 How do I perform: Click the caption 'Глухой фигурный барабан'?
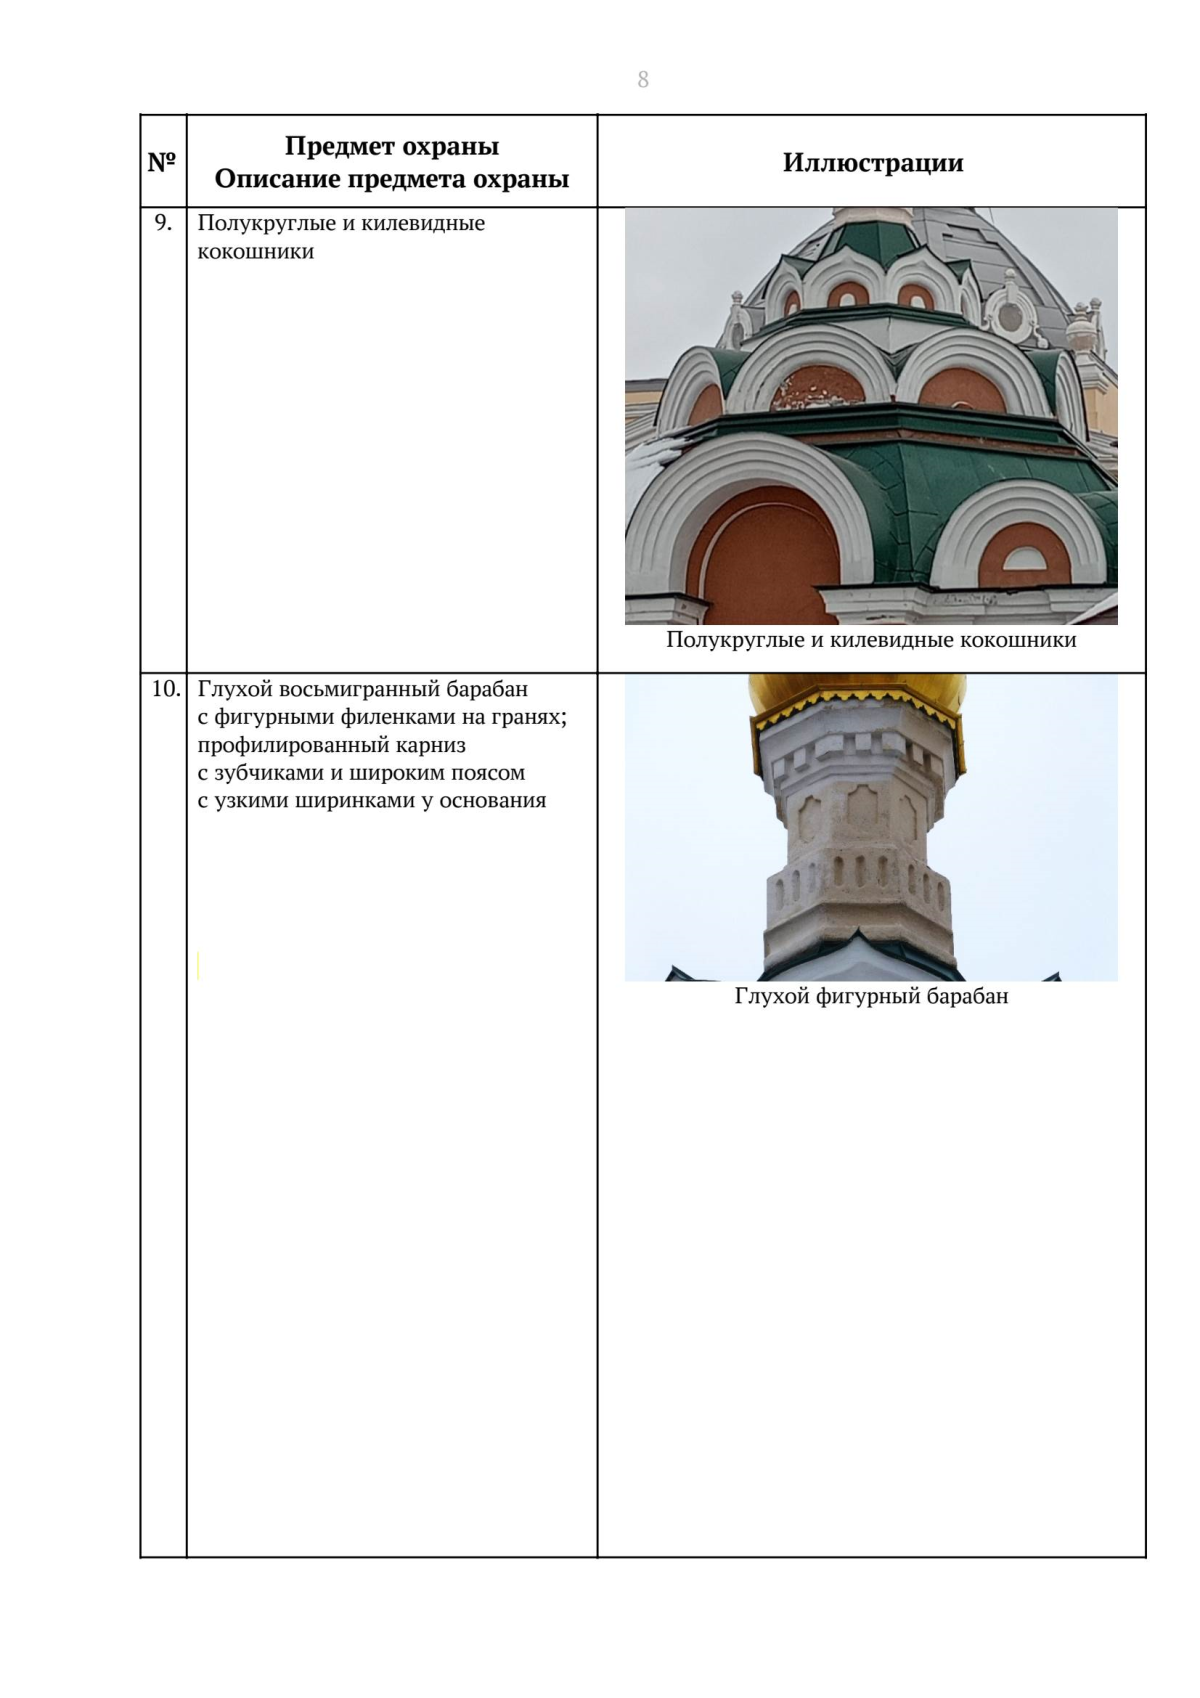coord(871,996)
